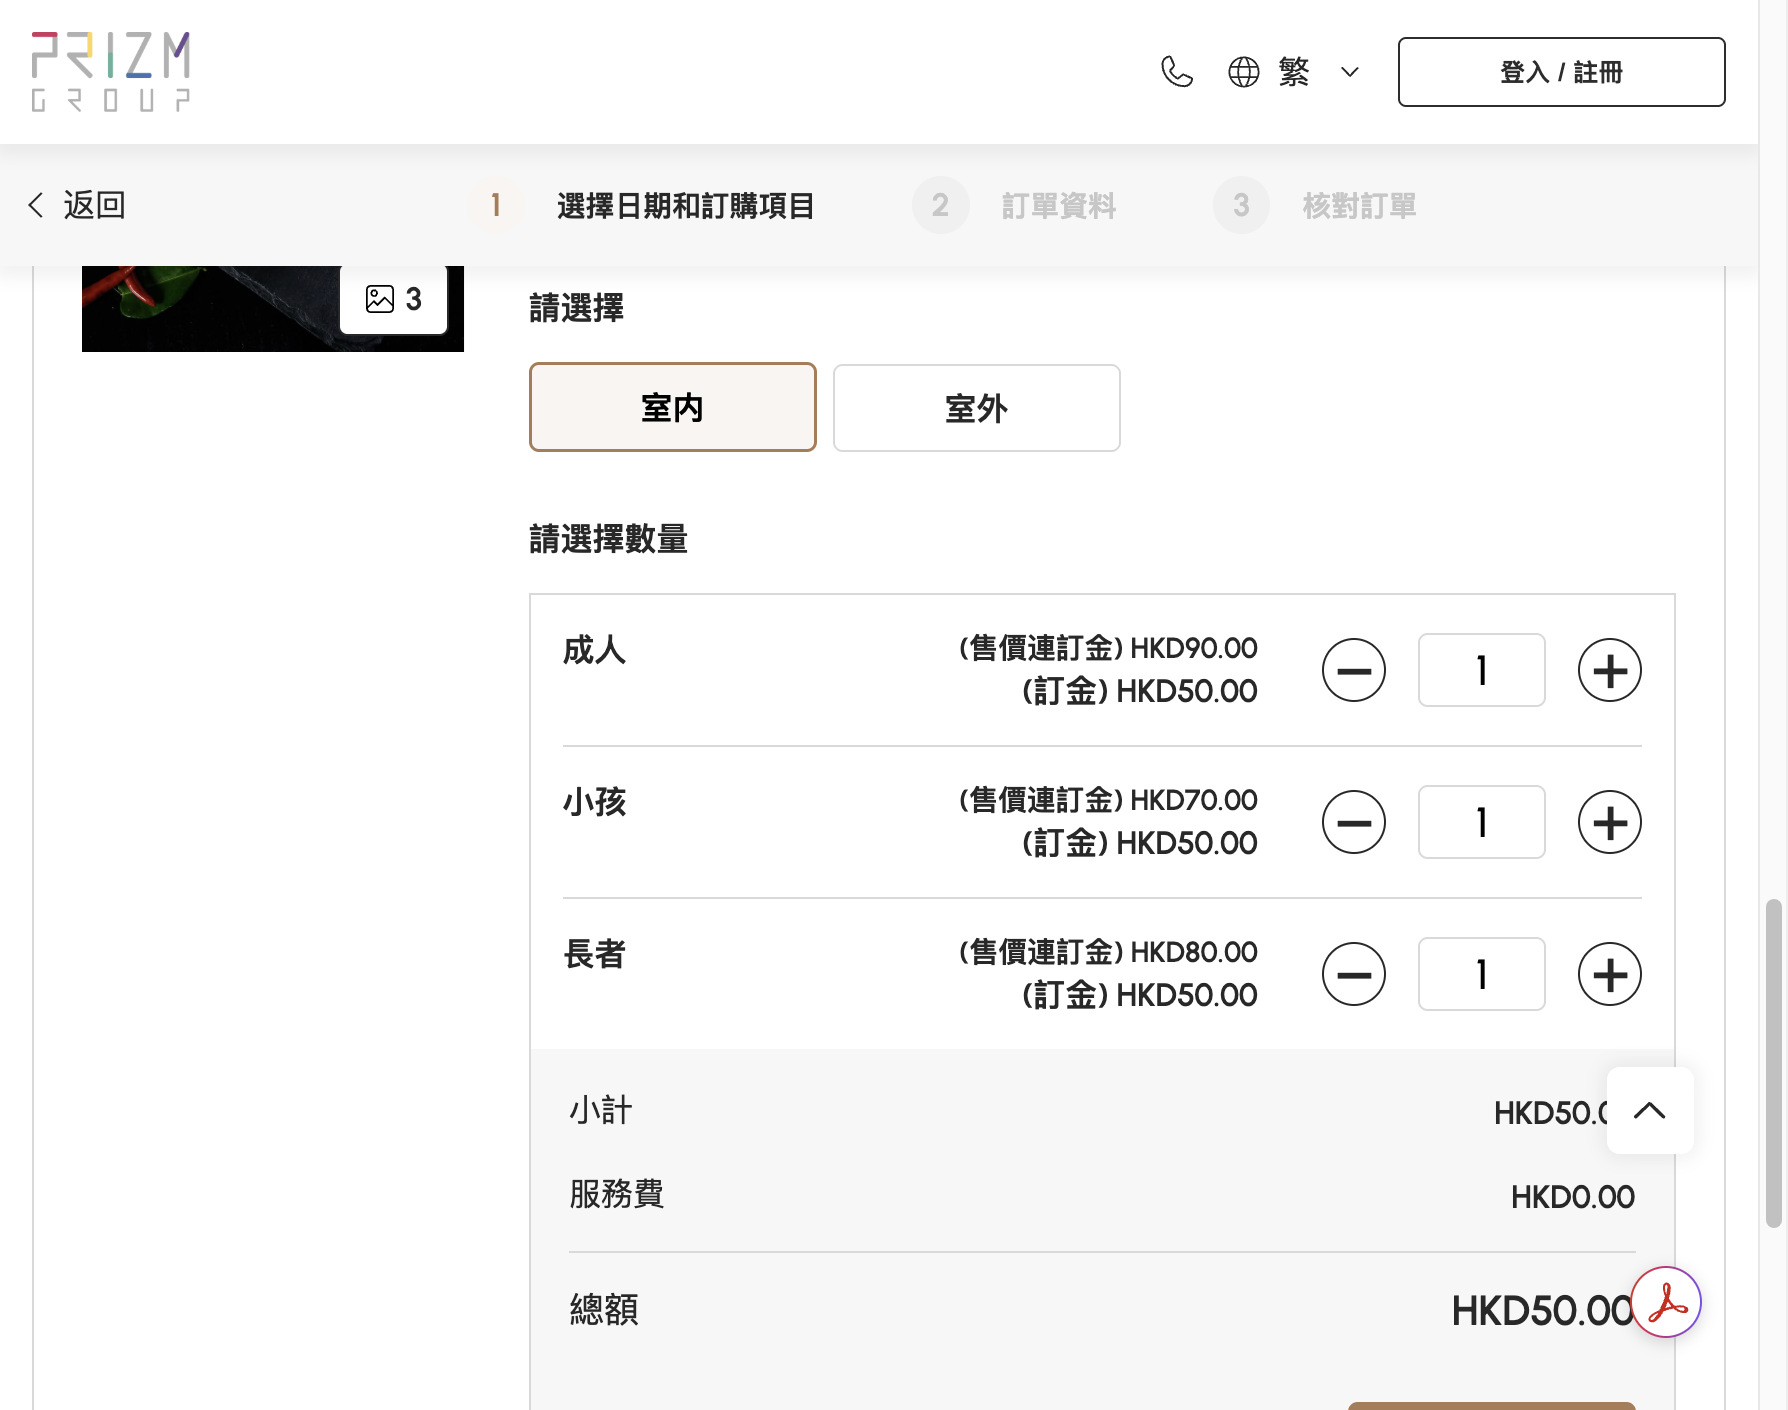Decrease 成人 quantity with minus
Screen dimensions: 1788x1410
(x=1354, y=670)
